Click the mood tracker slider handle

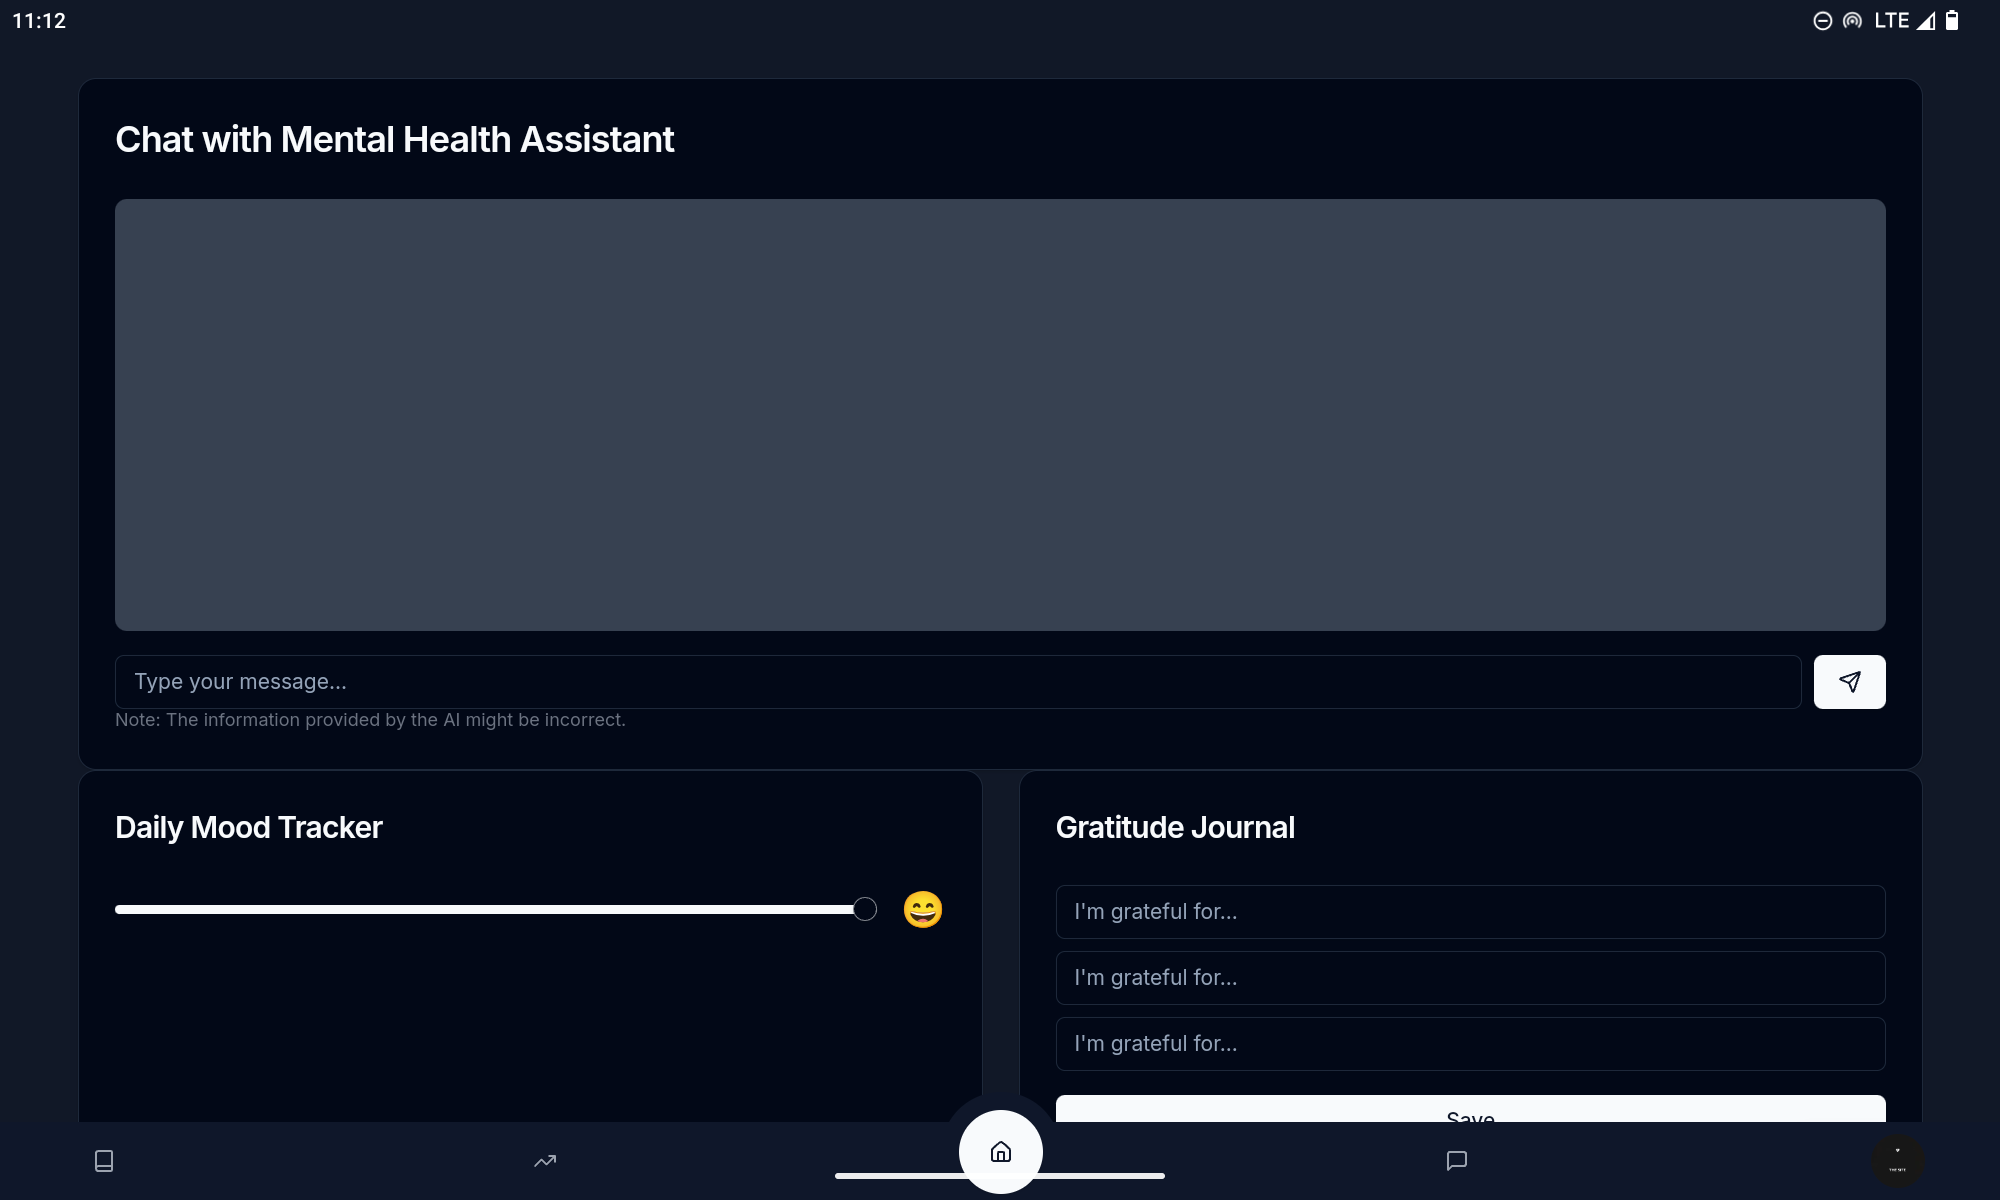point(865,909)
